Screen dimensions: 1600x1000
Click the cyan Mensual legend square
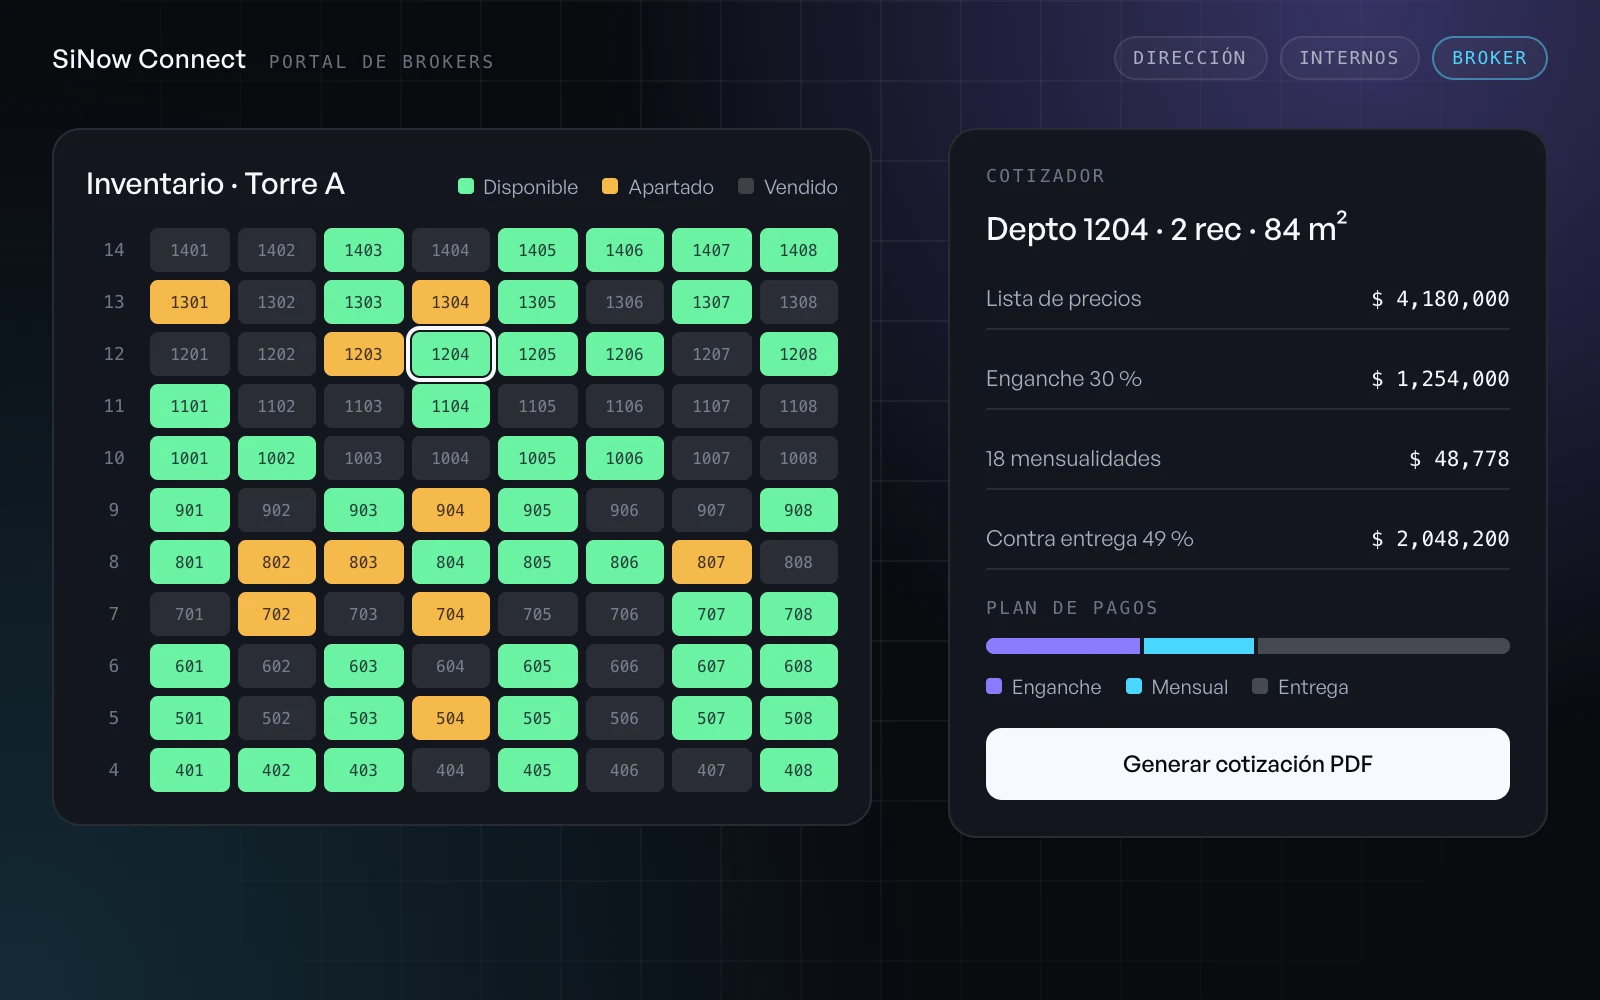[x=1134, y=686]
